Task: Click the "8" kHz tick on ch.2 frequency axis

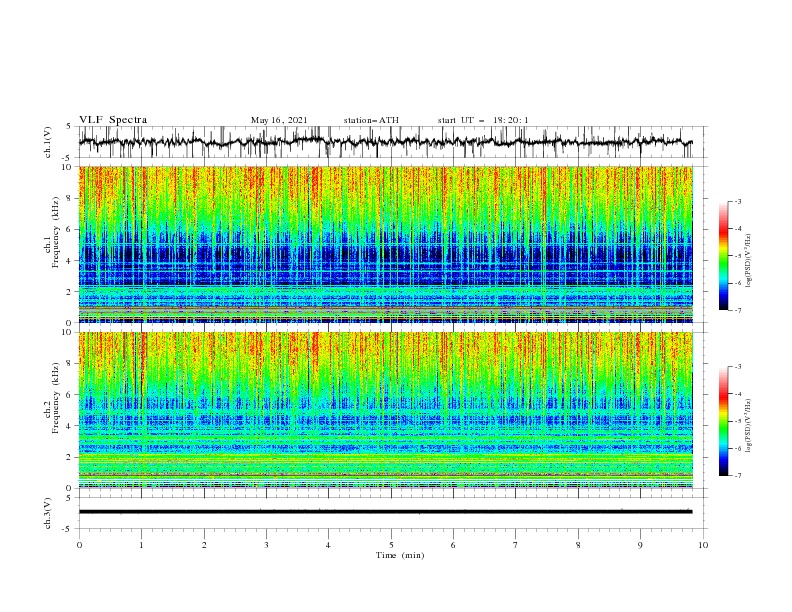Action: click(70, 364)
